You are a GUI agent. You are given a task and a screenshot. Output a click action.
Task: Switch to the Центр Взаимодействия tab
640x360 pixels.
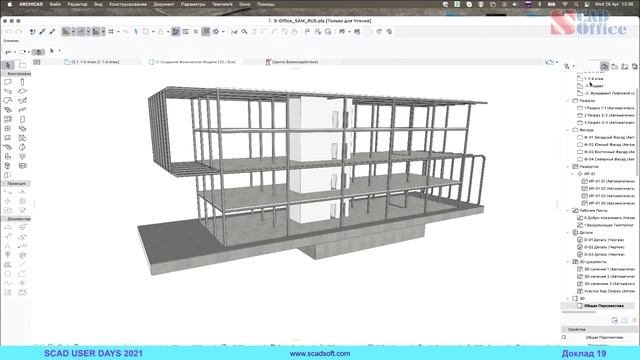[292, 62]
